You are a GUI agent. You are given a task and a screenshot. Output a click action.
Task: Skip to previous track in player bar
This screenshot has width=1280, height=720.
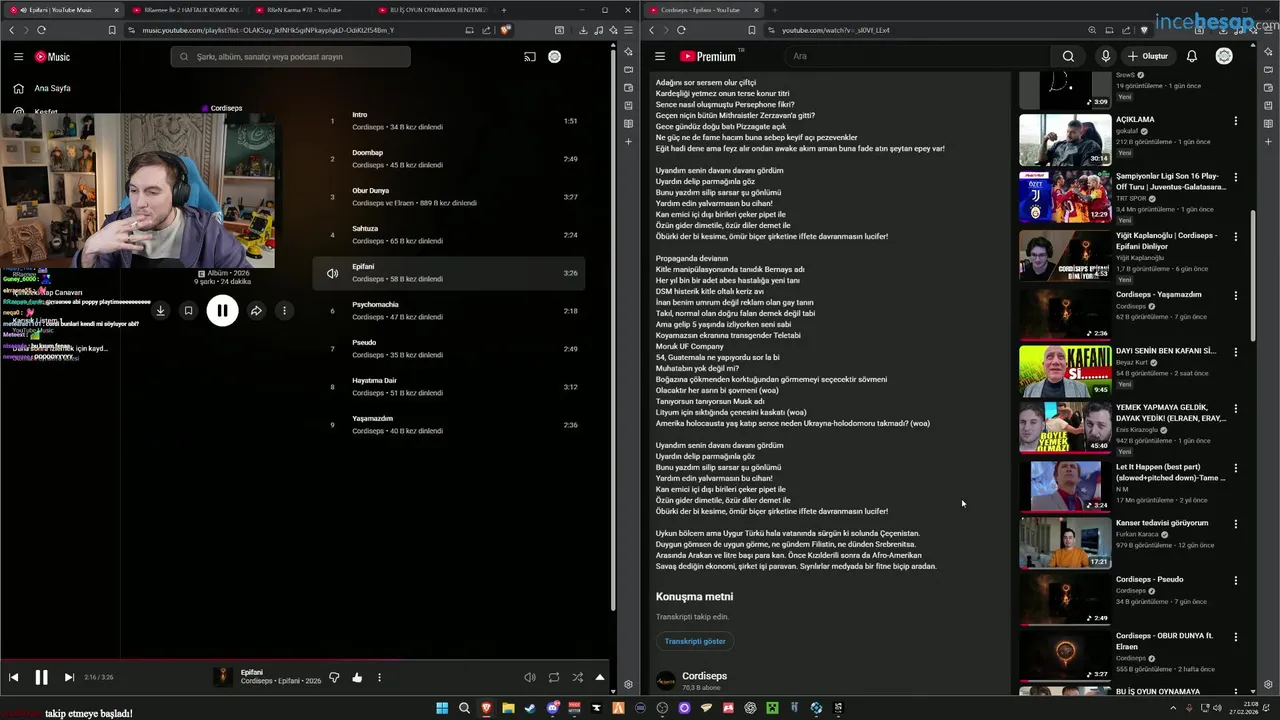[14, 677]
